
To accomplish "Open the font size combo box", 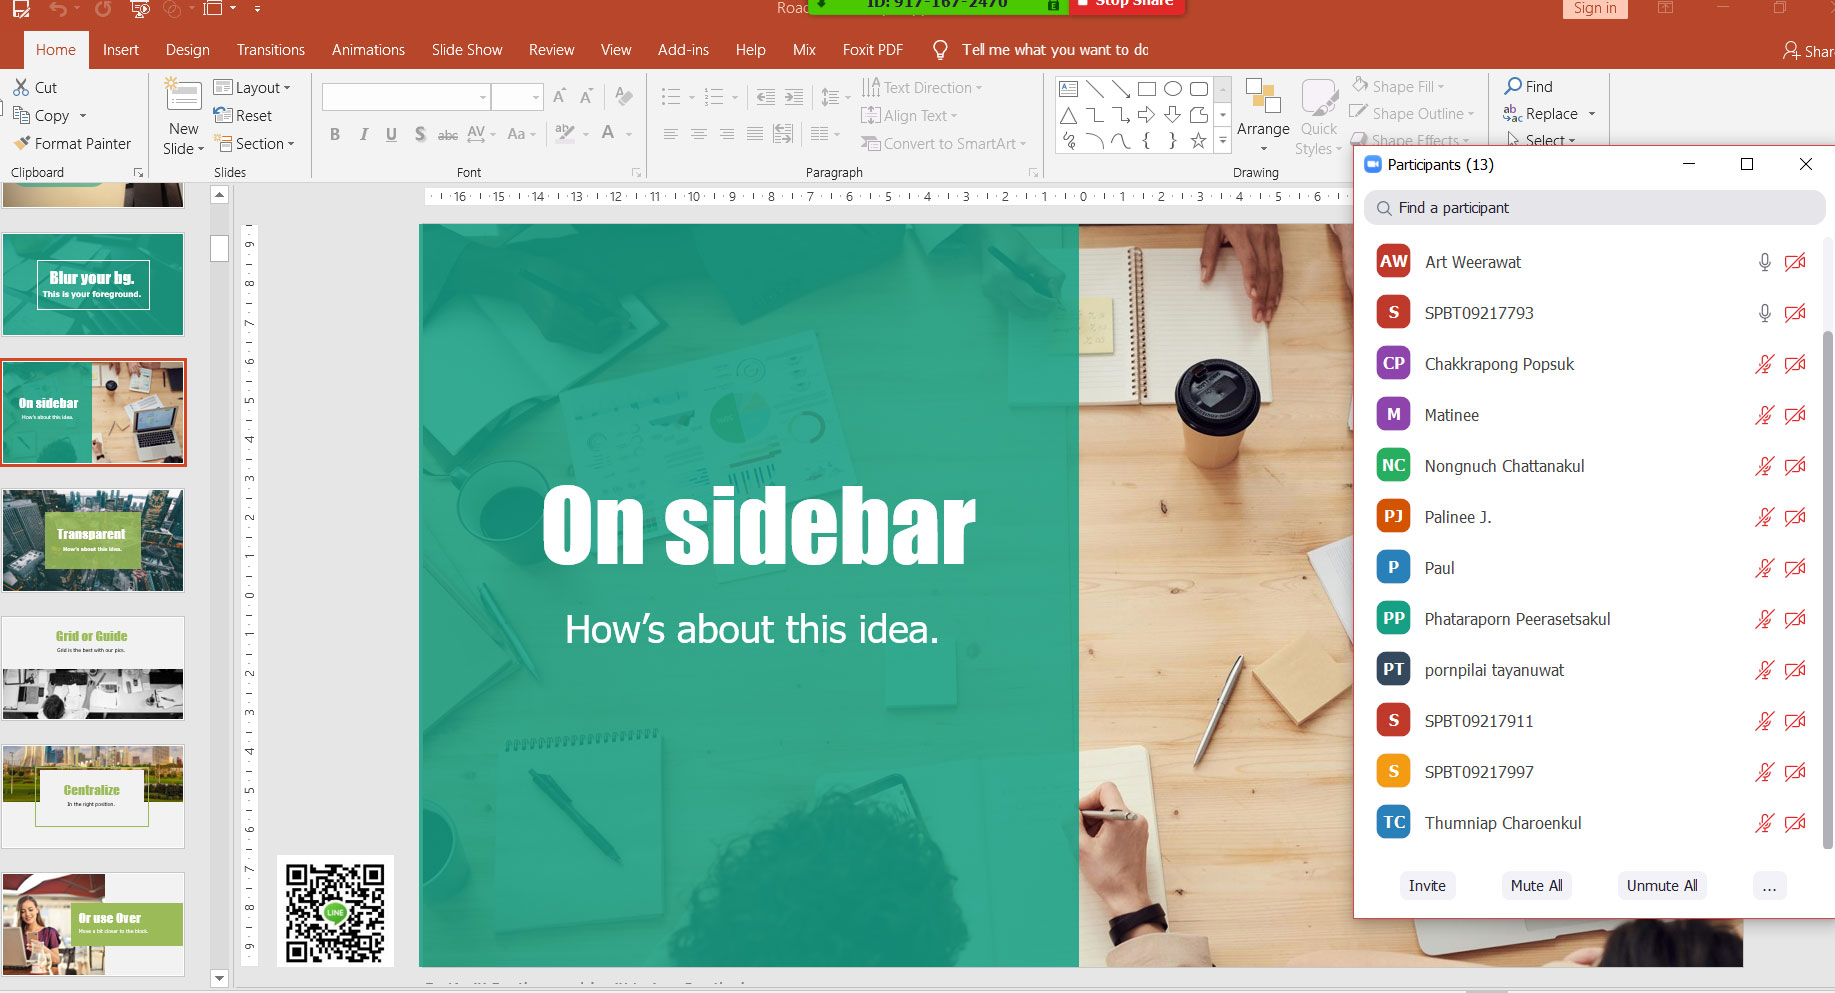I will coord(518,97).
